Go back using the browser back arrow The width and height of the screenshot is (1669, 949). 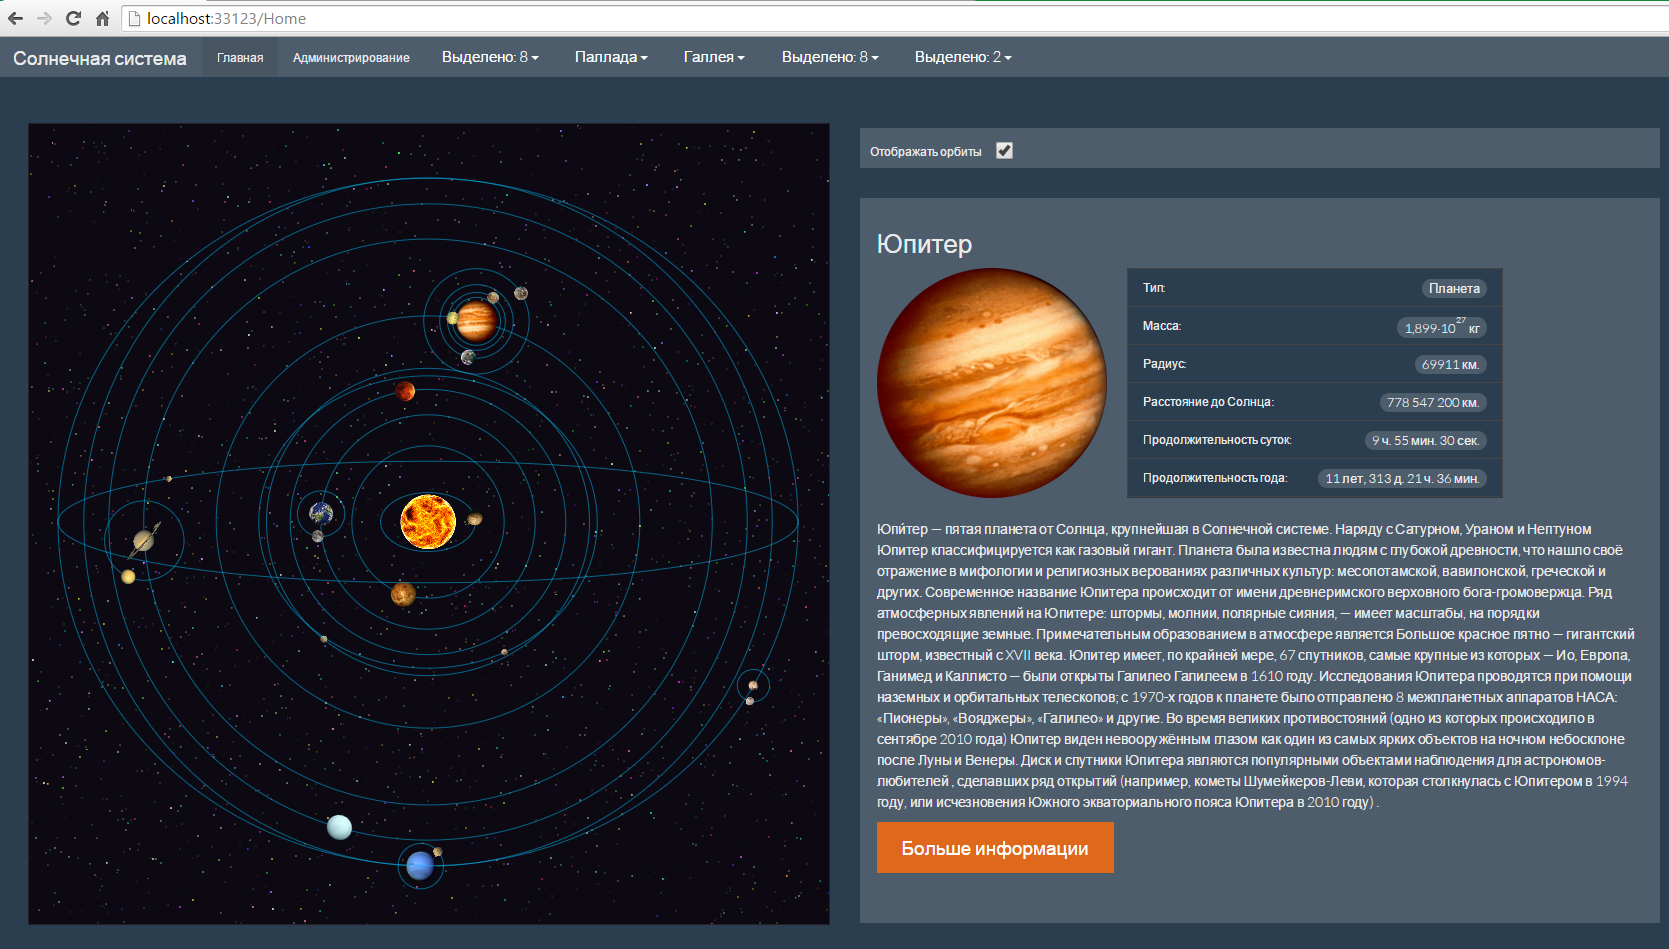15,18
